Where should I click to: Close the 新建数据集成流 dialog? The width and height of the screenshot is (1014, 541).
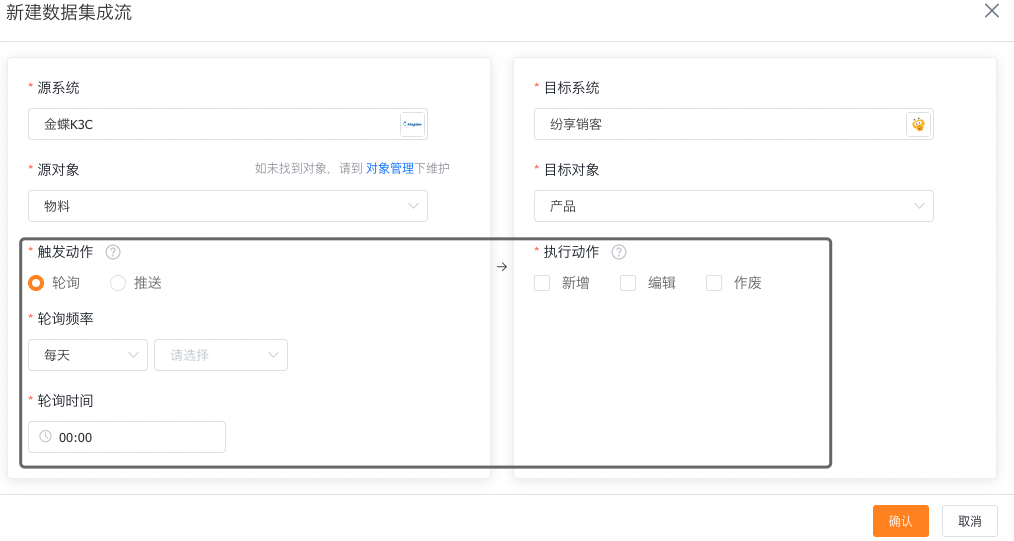coord(991,10)
